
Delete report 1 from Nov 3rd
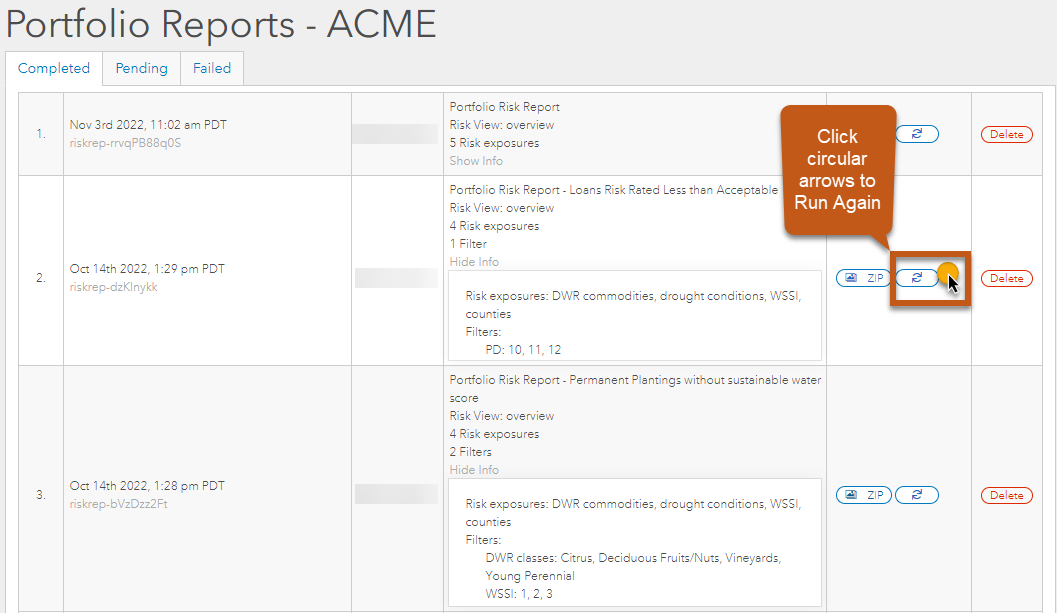coord(1006,134)
